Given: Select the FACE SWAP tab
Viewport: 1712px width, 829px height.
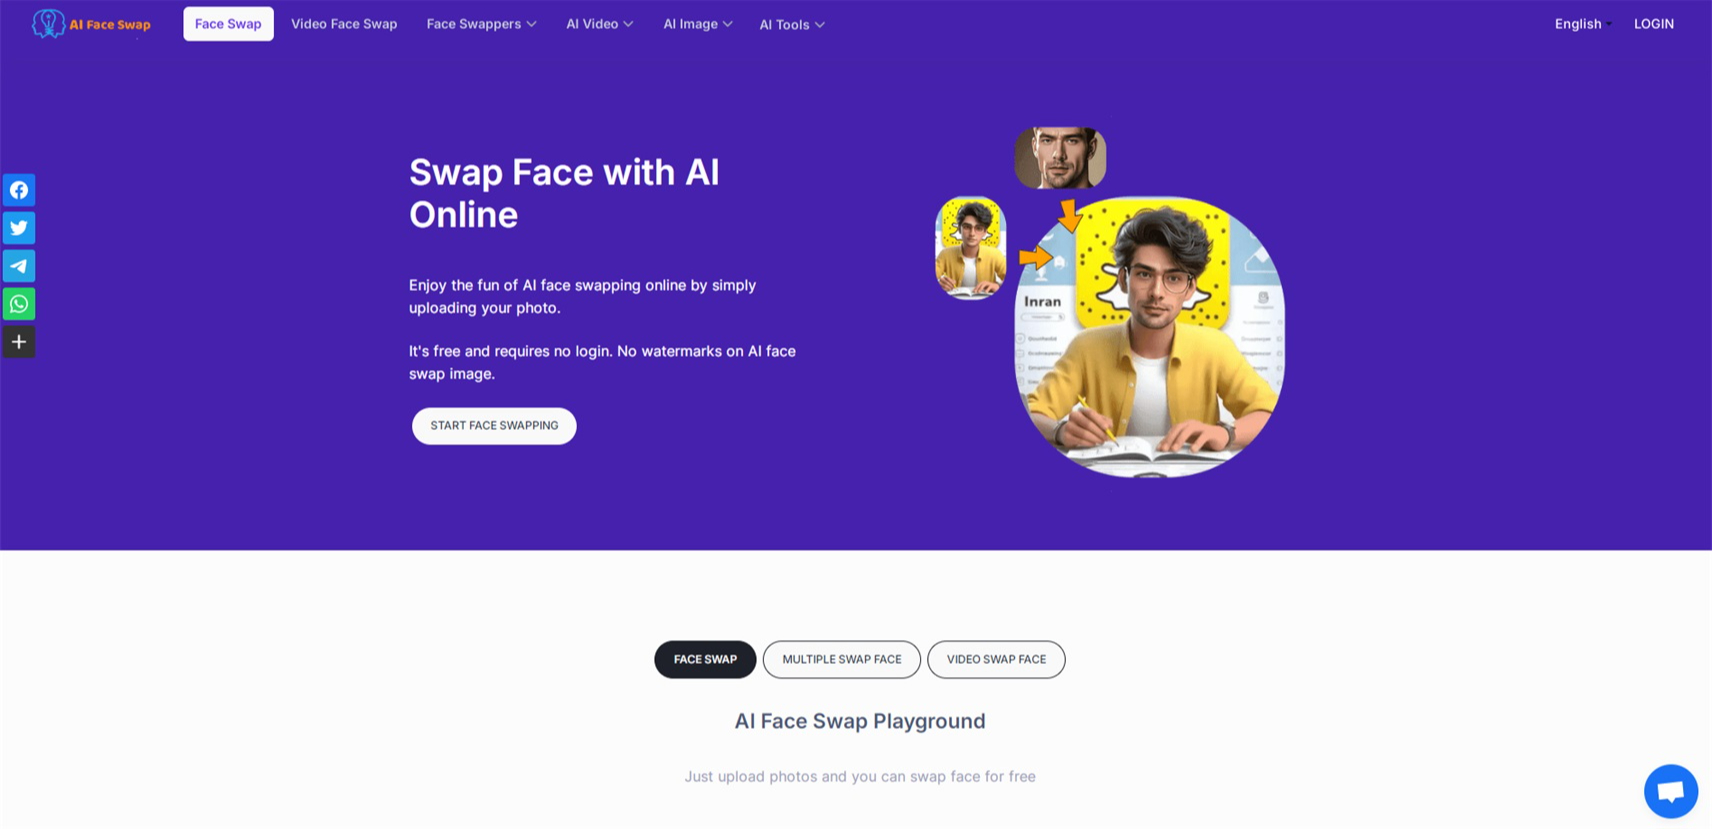Looking at the screenshot, I should pyautogui.click(x=705, y=660).
